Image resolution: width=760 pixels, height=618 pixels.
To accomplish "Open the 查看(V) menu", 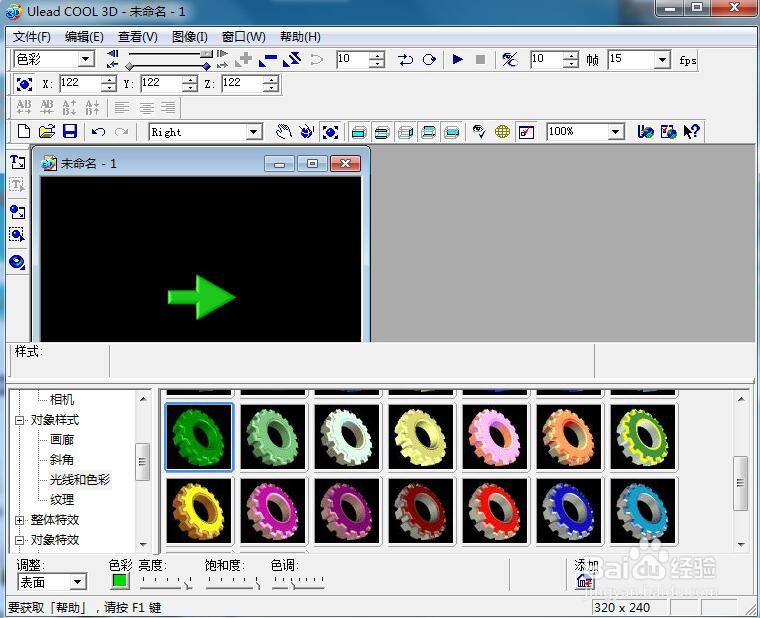I will point(138,37).
